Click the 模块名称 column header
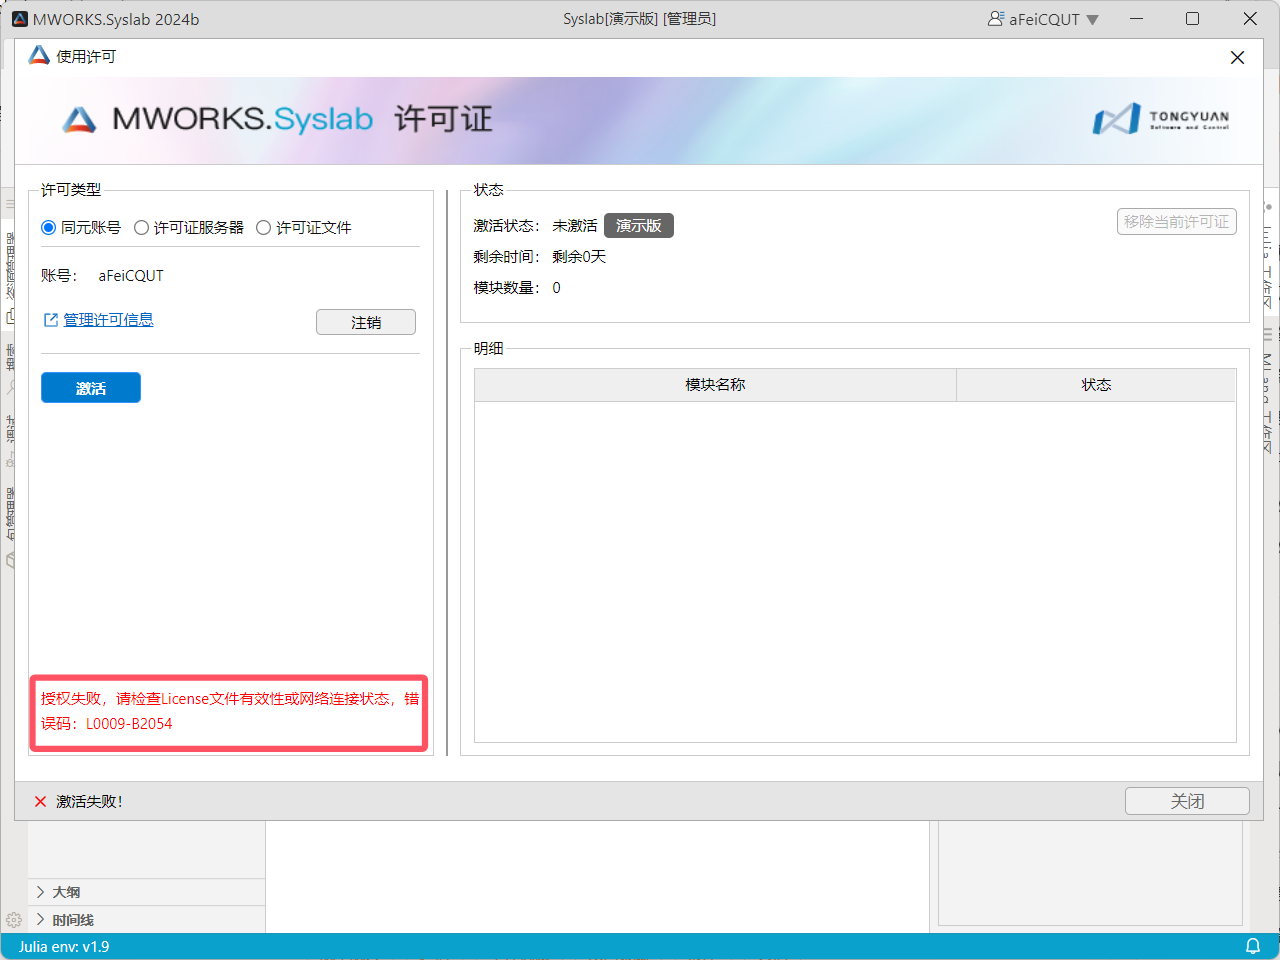1280x960 pixels. click(715, 385)
